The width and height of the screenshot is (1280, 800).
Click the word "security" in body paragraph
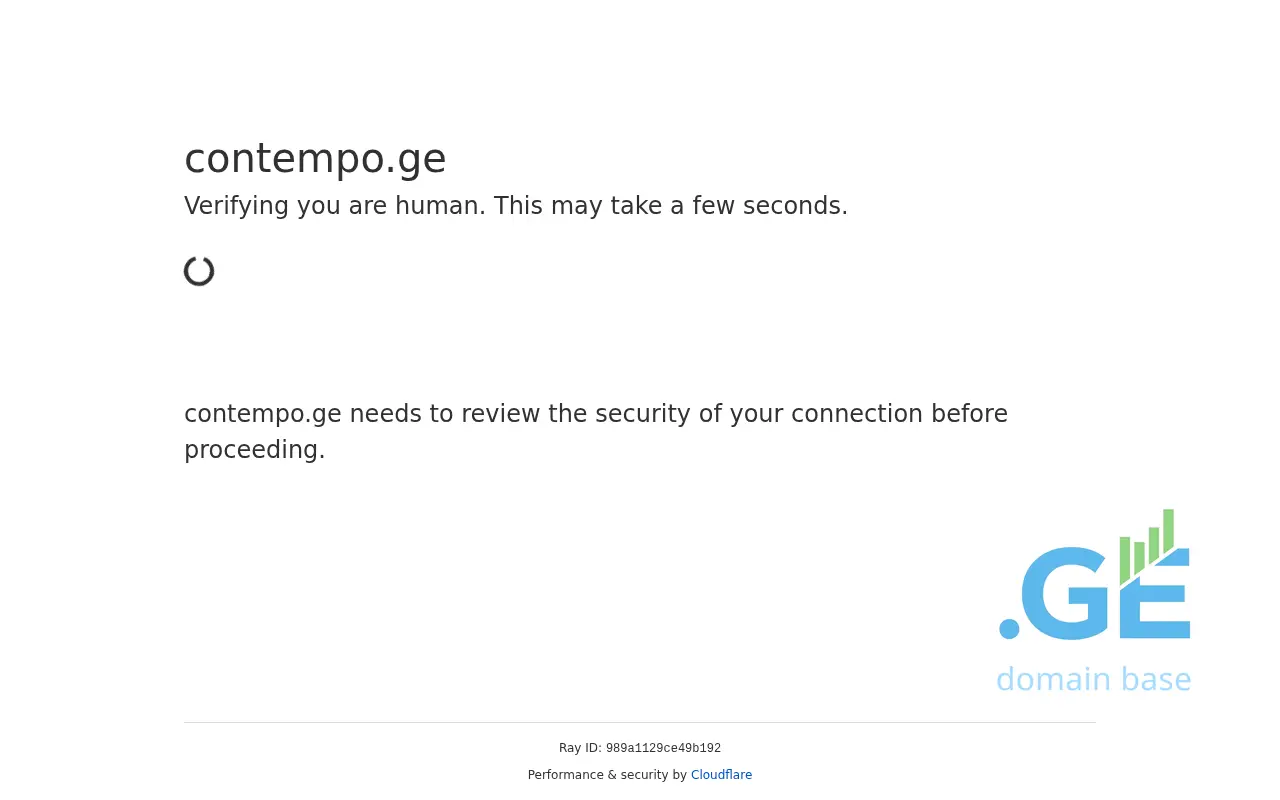643,414
